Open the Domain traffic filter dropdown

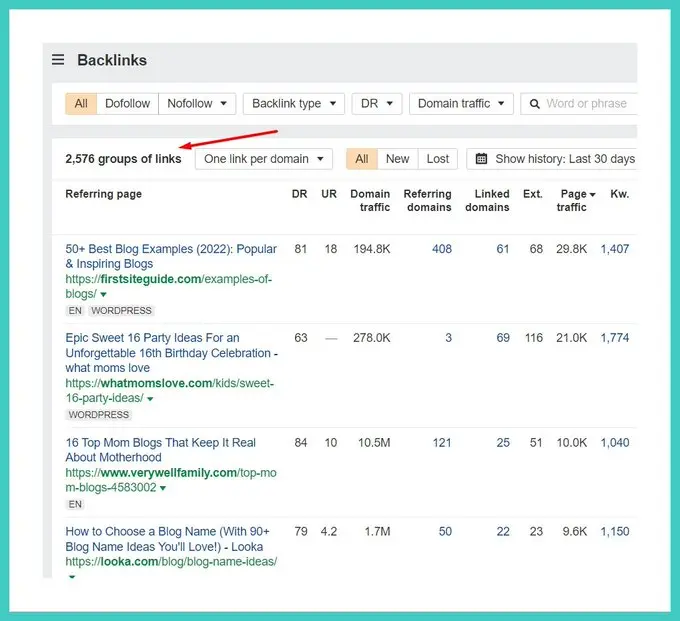tap(461, 103)
